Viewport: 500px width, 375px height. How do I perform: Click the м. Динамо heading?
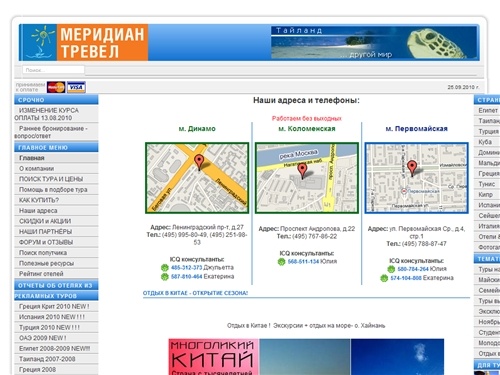point(197,129)
